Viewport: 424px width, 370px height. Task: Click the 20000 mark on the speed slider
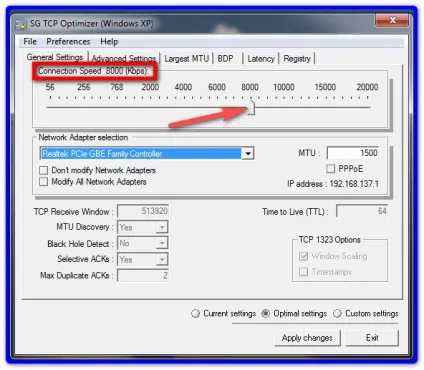tap(367, 87)
